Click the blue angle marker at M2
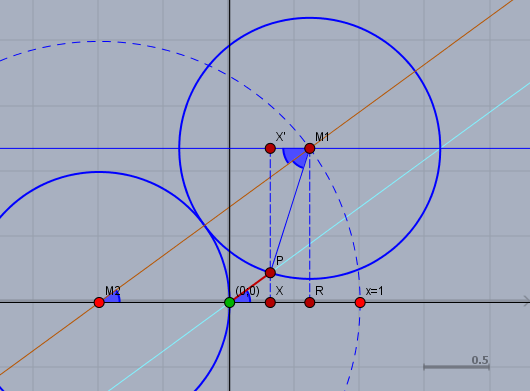 click(113, 297)
